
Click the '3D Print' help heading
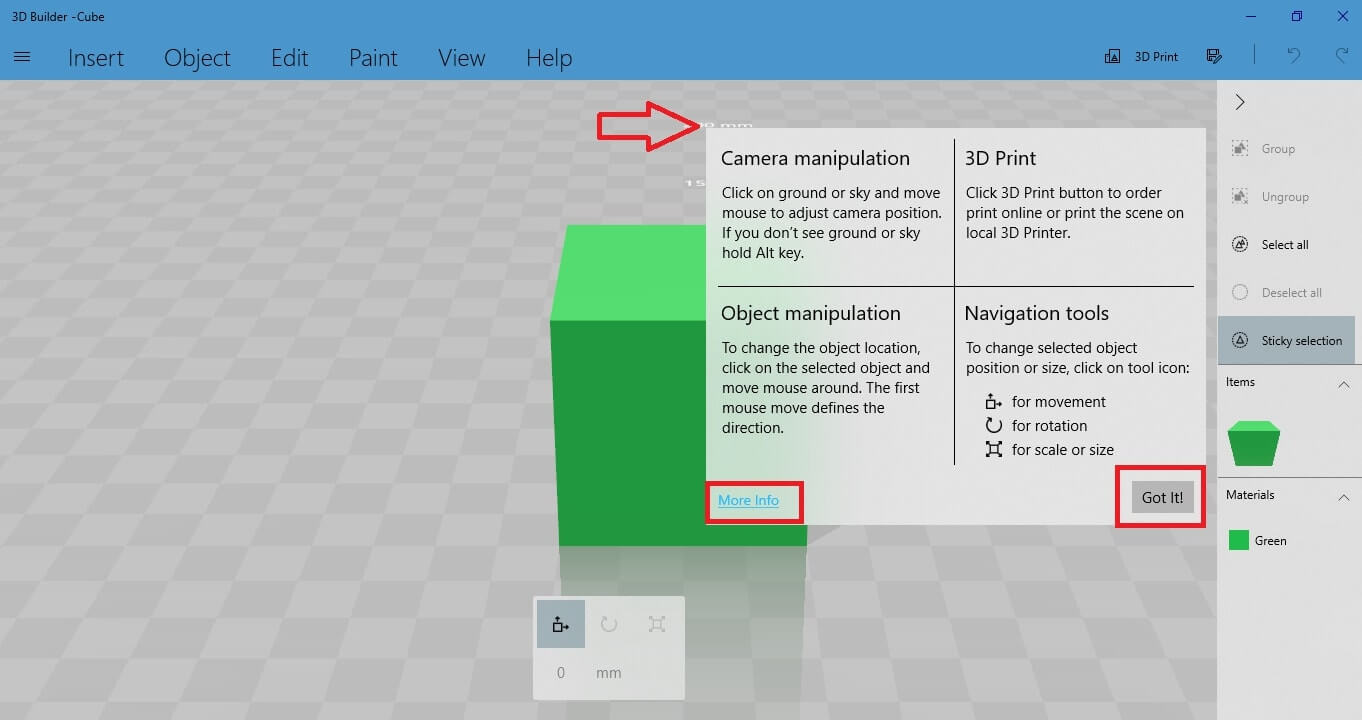pos(1000,158)
